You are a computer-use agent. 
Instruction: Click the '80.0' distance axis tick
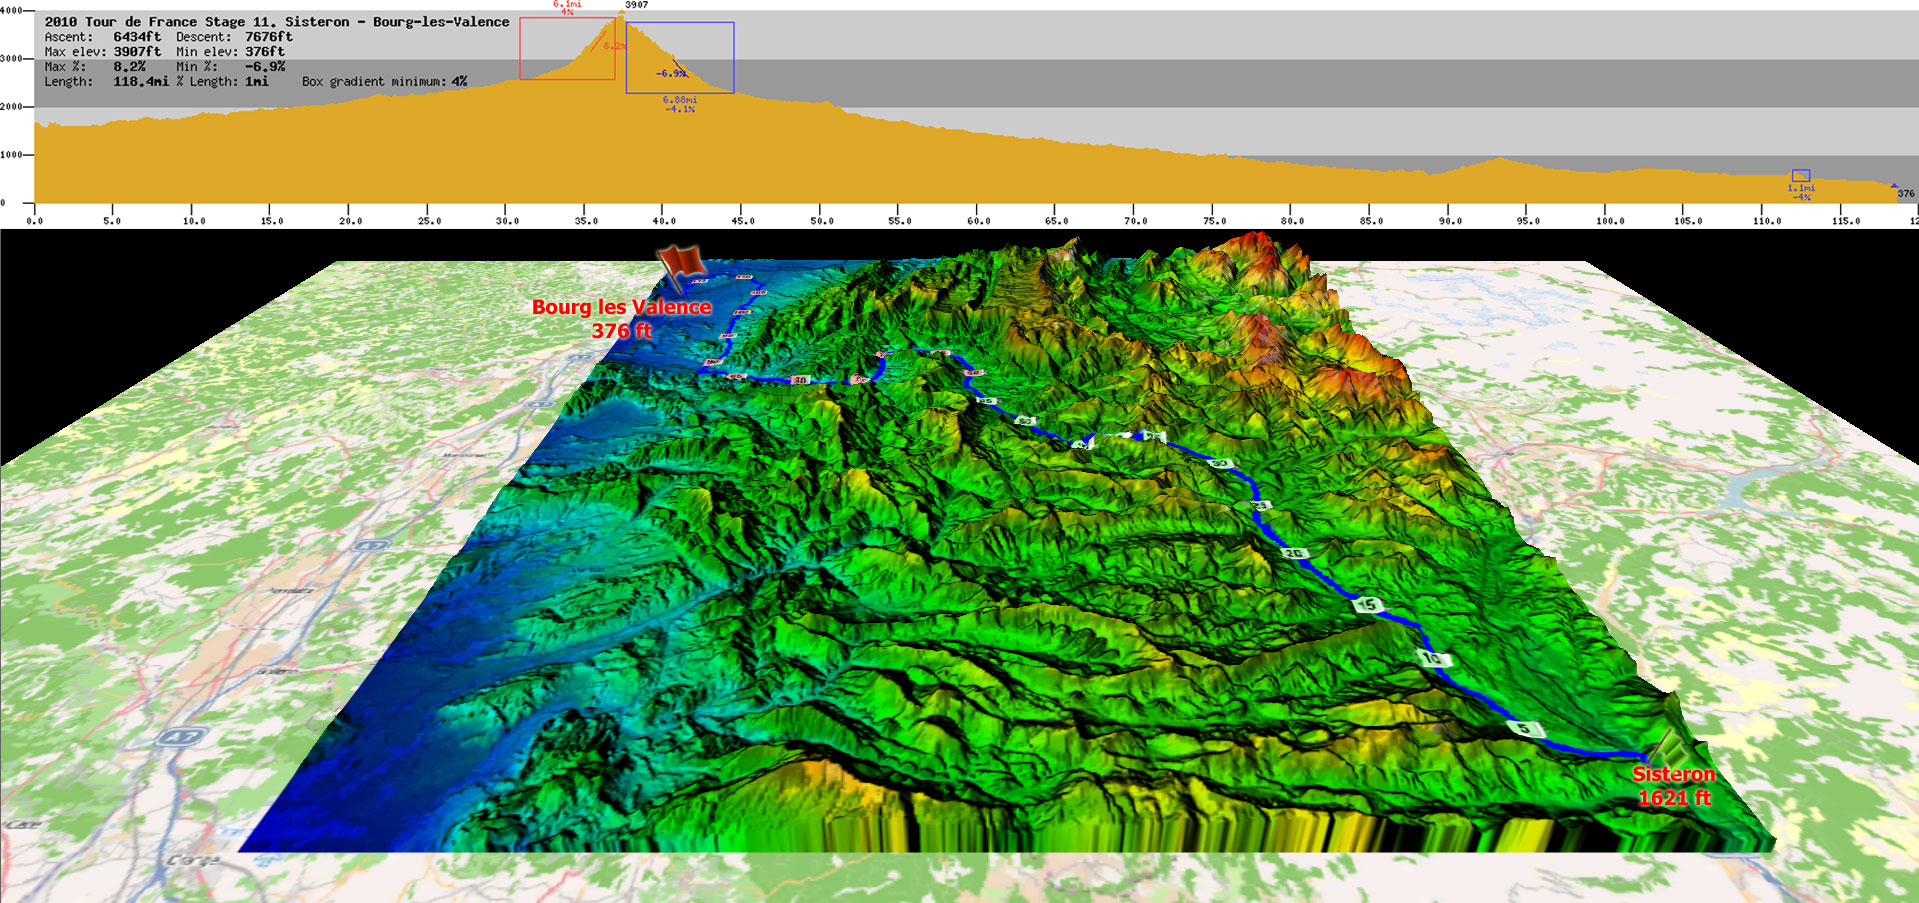1293,221
